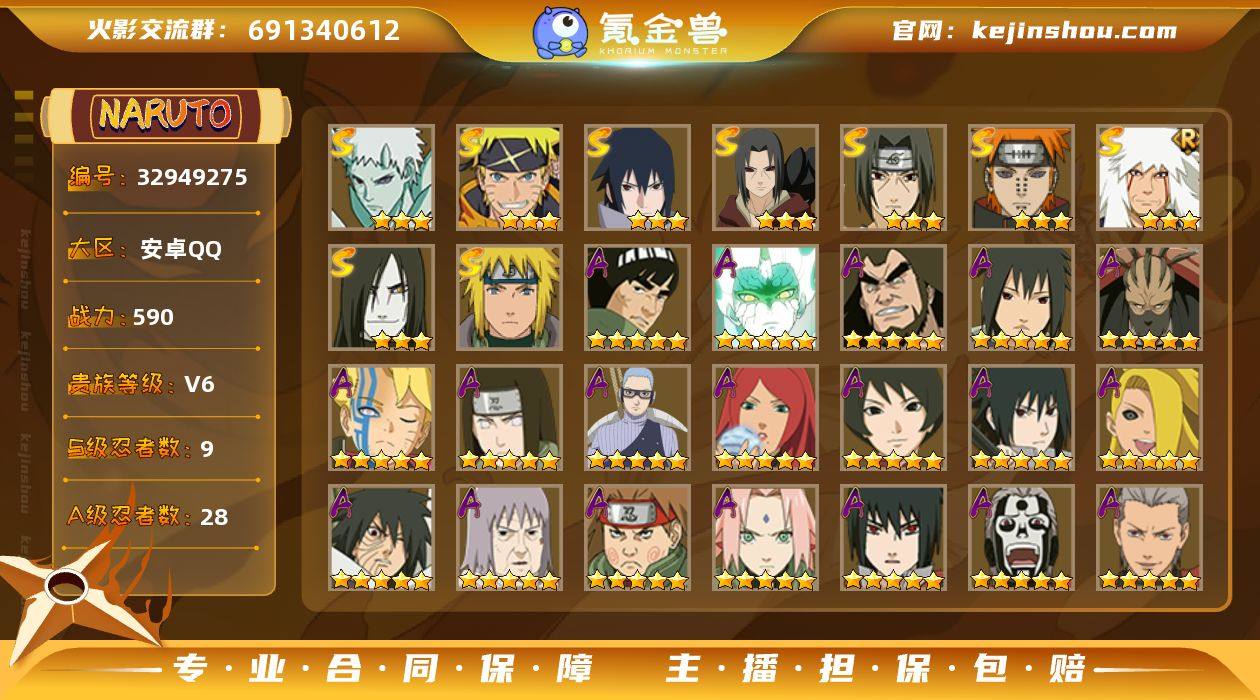1260x700 pixels.
Task: Pick the pink-haired Sakura portrait
Action: click(765, 537)
